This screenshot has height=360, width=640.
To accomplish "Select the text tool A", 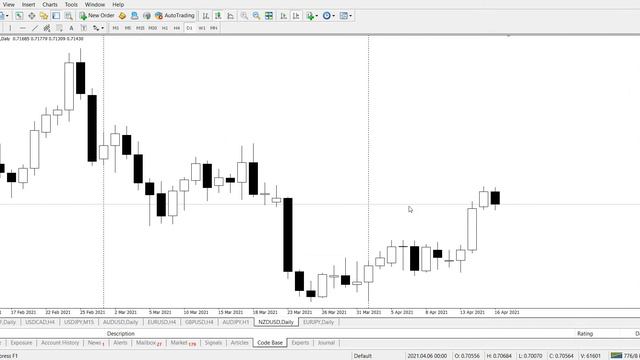I will (x=71, y=28).
